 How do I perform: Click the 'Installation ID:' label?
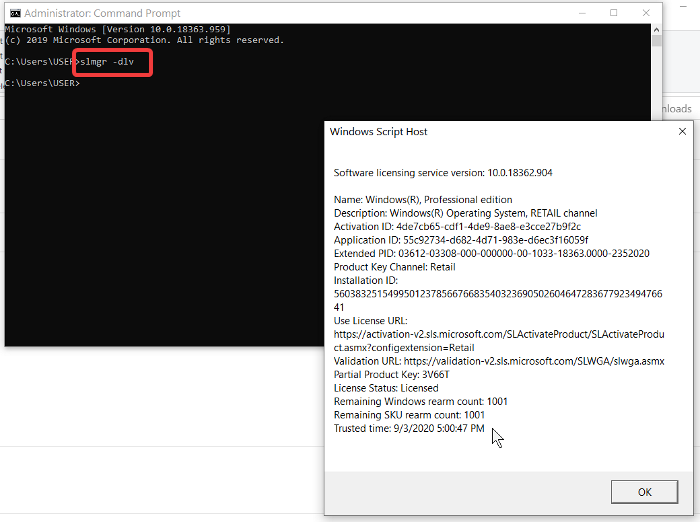tap(366, 280)
